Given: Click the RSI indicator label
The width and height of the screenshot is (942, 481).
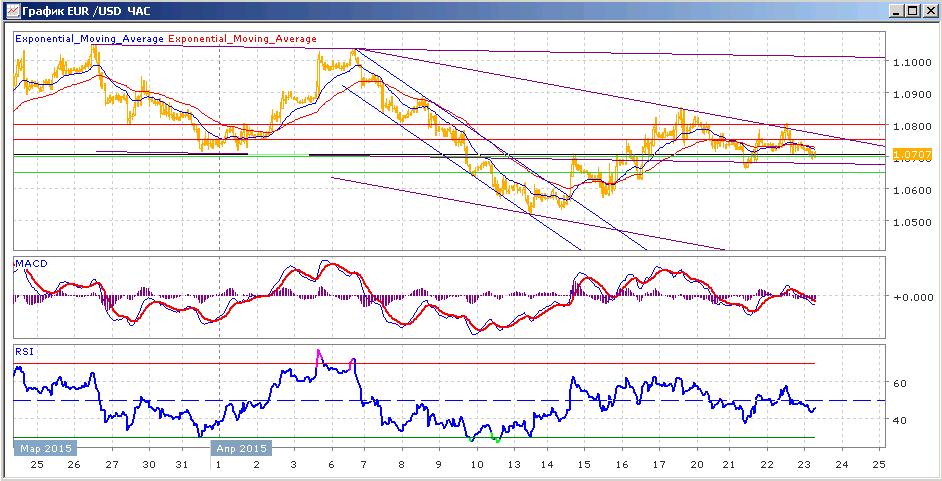Looking at the screenshot, I should (x=24, y=352).
